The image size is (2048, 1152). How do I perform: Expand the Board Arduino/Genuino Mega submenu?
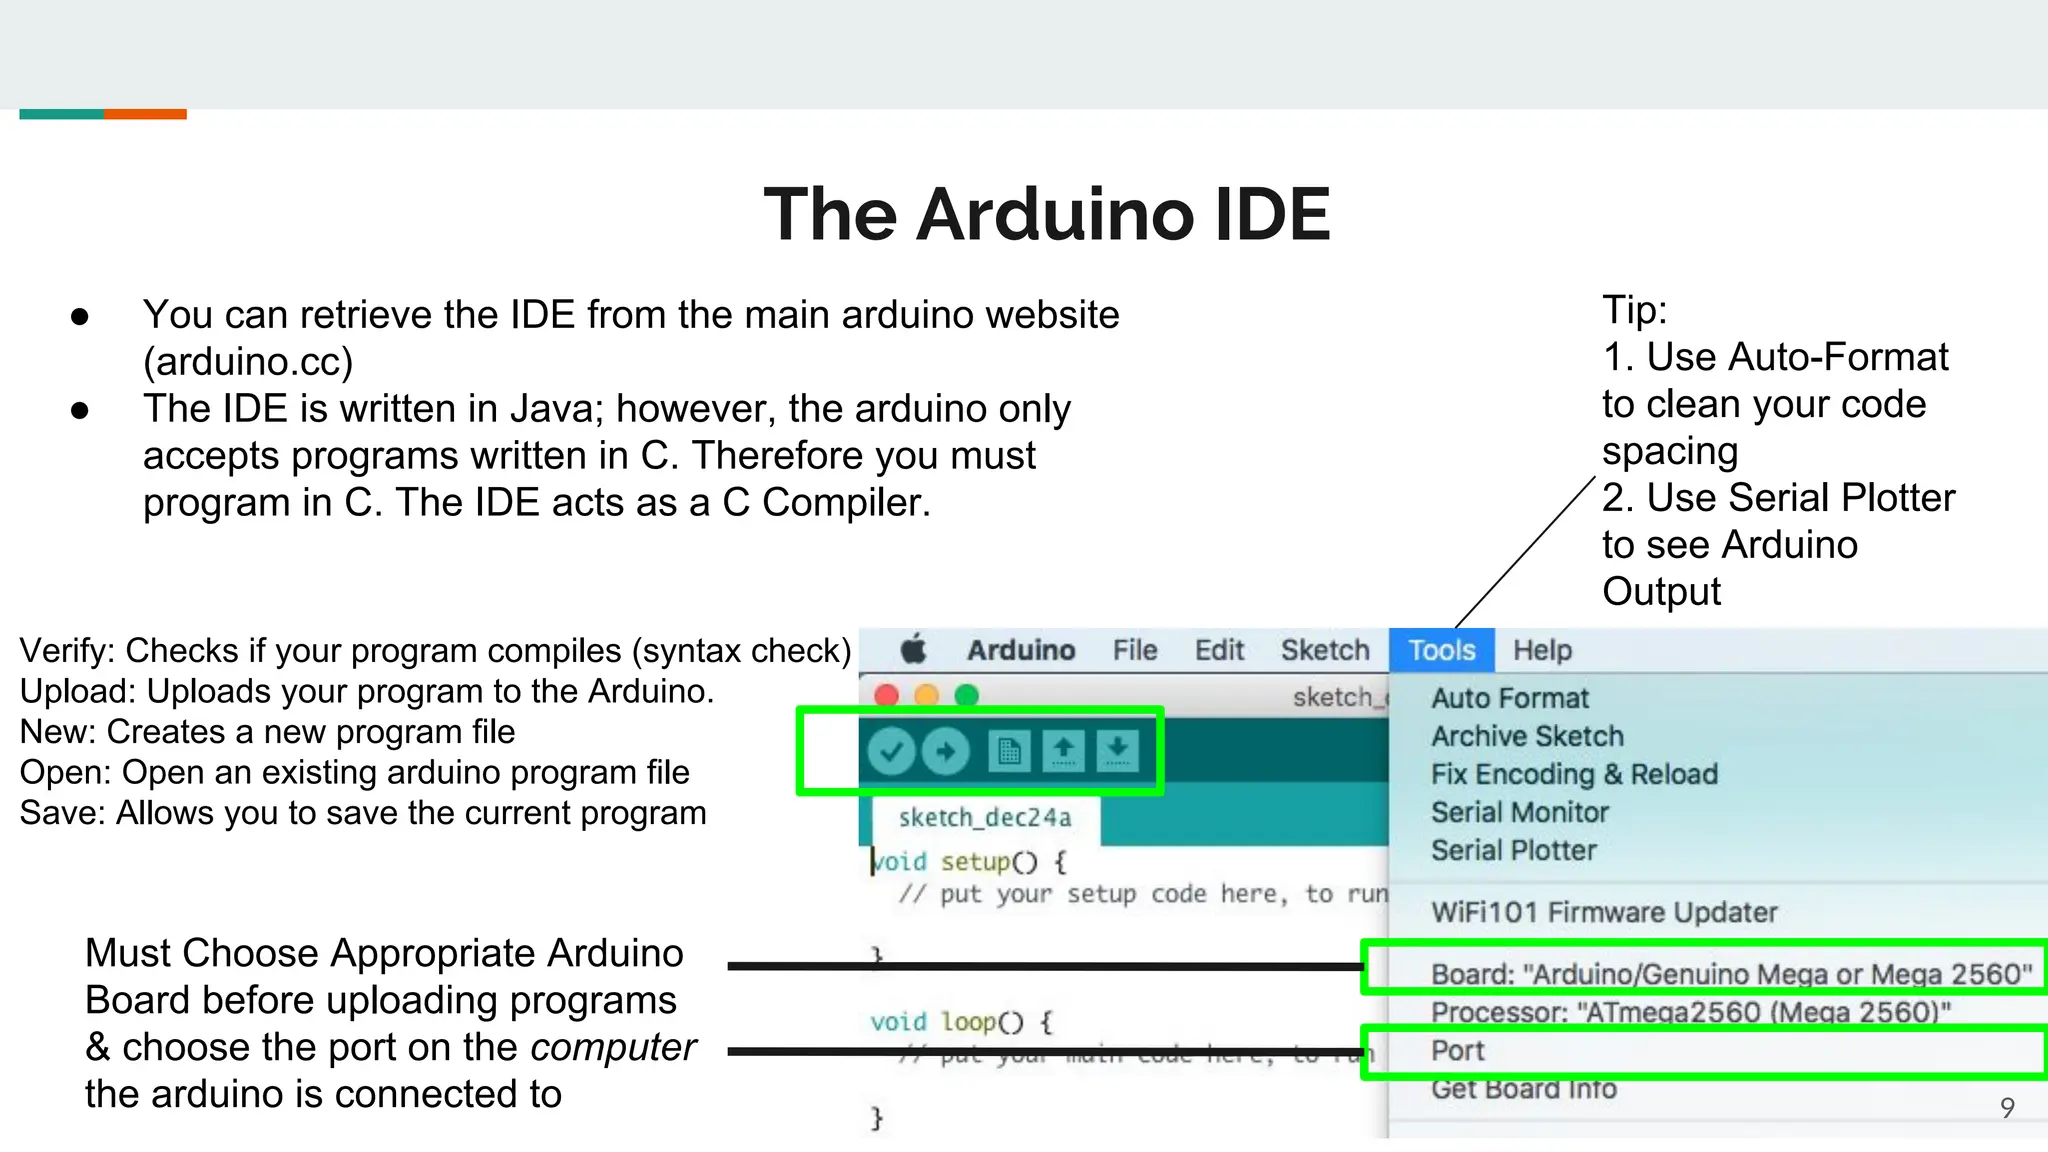click(1730, 973)
